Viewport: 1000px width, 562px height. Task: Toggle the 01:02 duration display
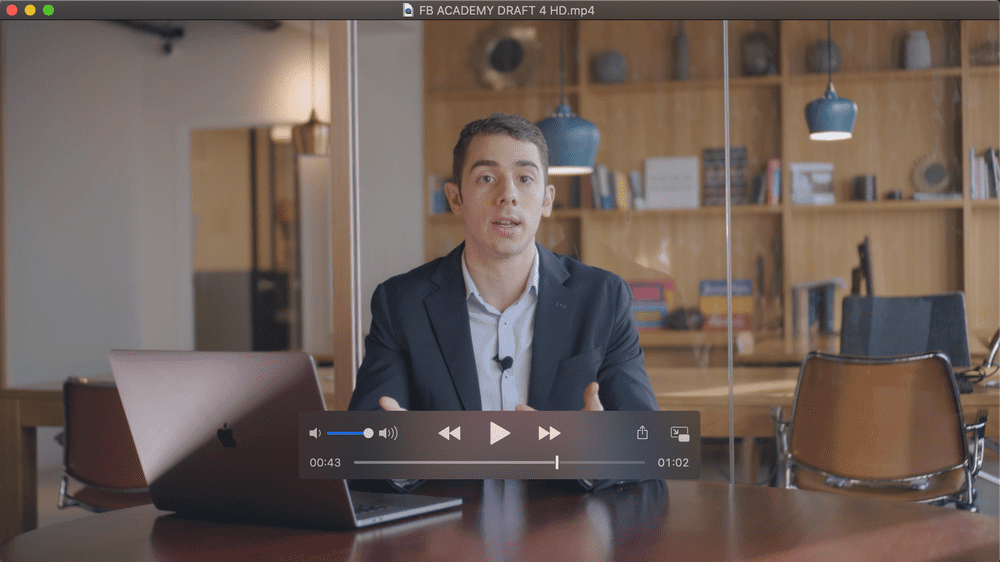(x=673, y=462)
